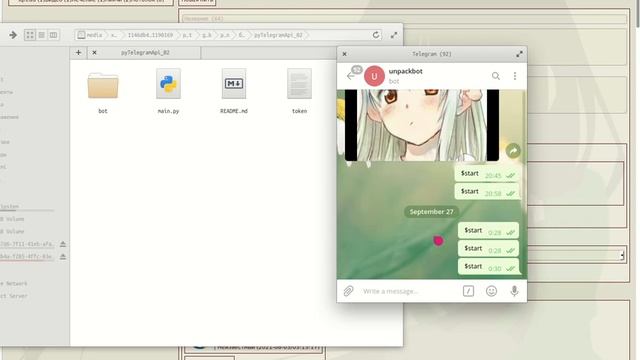
Task: Close the pyTelegramApi_02 tab
Action: pyautogui.click(x=94, y=53)
